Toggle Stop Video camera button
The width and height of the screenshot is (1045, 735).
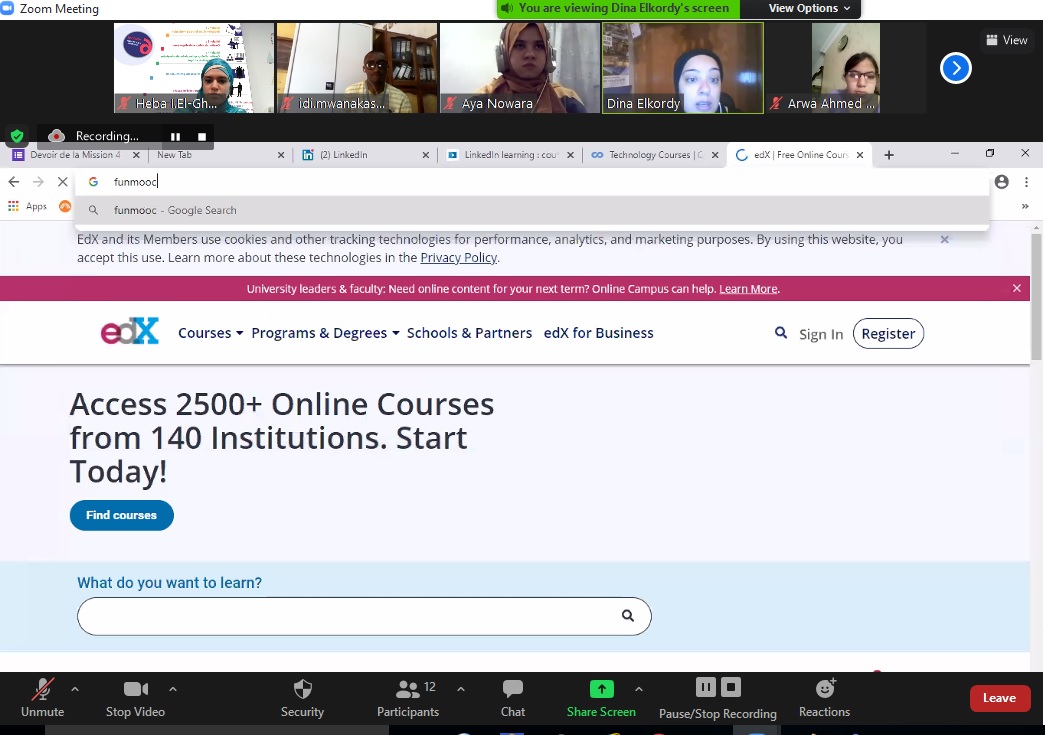click(135, 689)
